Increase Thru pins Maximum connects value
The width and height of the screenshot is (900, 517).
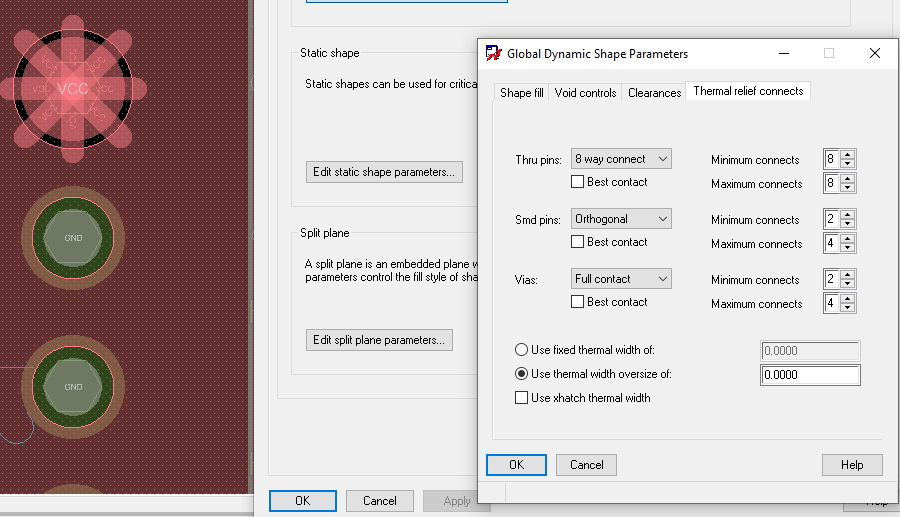(847, 178)
